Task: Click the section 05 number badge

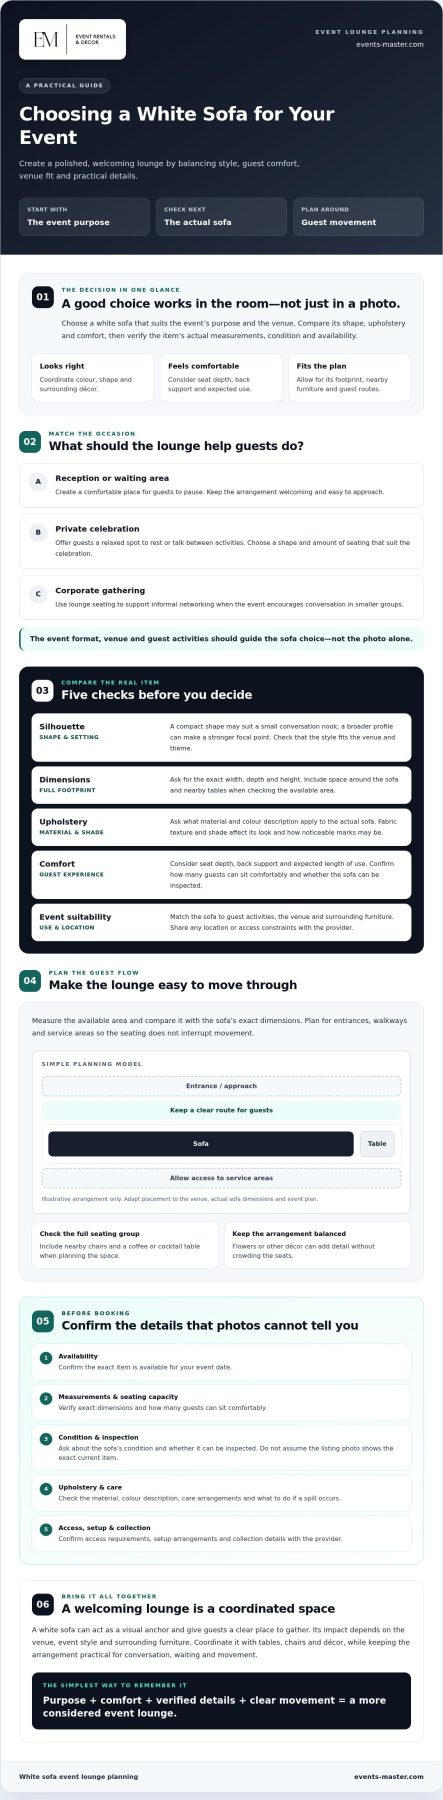Action: tap(43, 1321)
